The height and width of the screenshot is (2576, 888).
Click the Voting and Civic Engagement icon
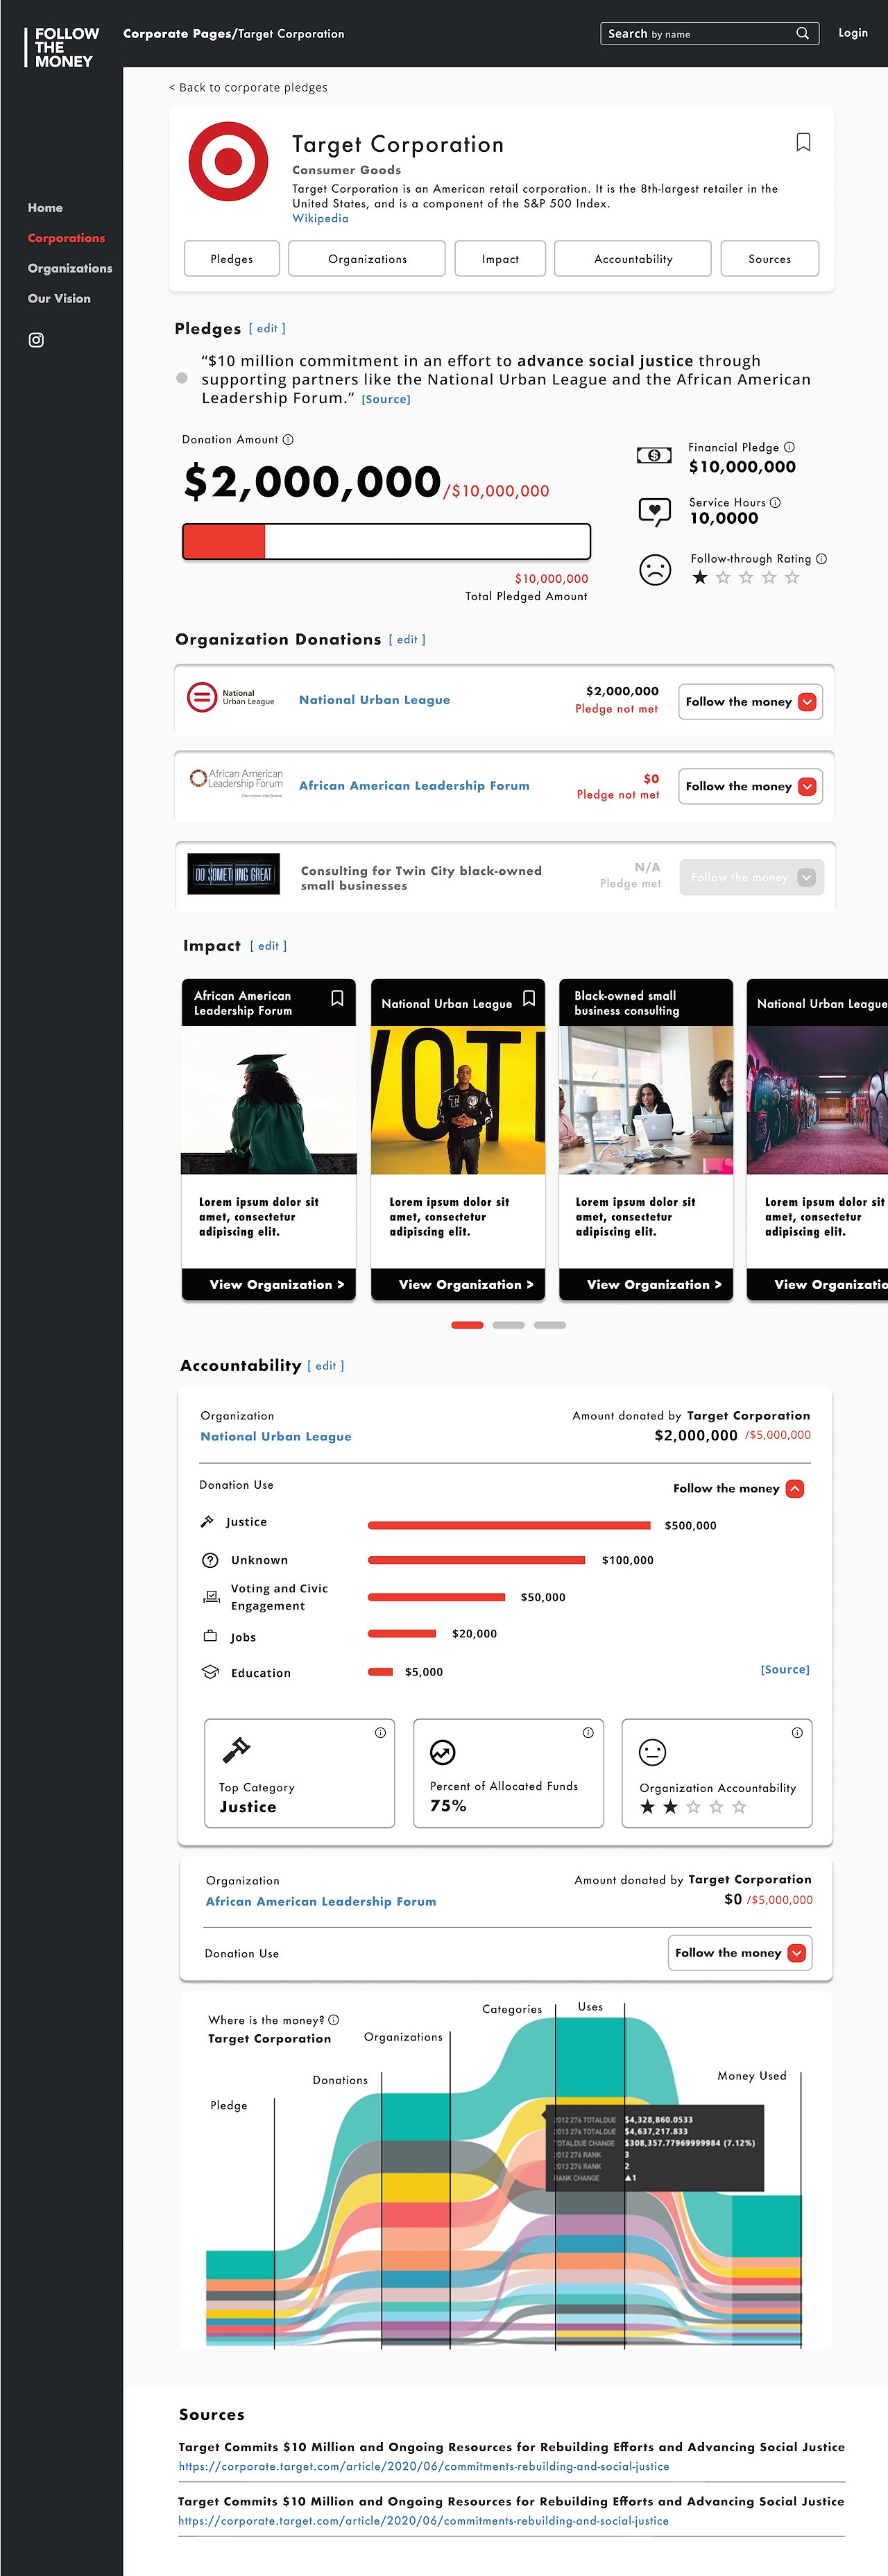pyautogui.click(x=211, y=1597)
